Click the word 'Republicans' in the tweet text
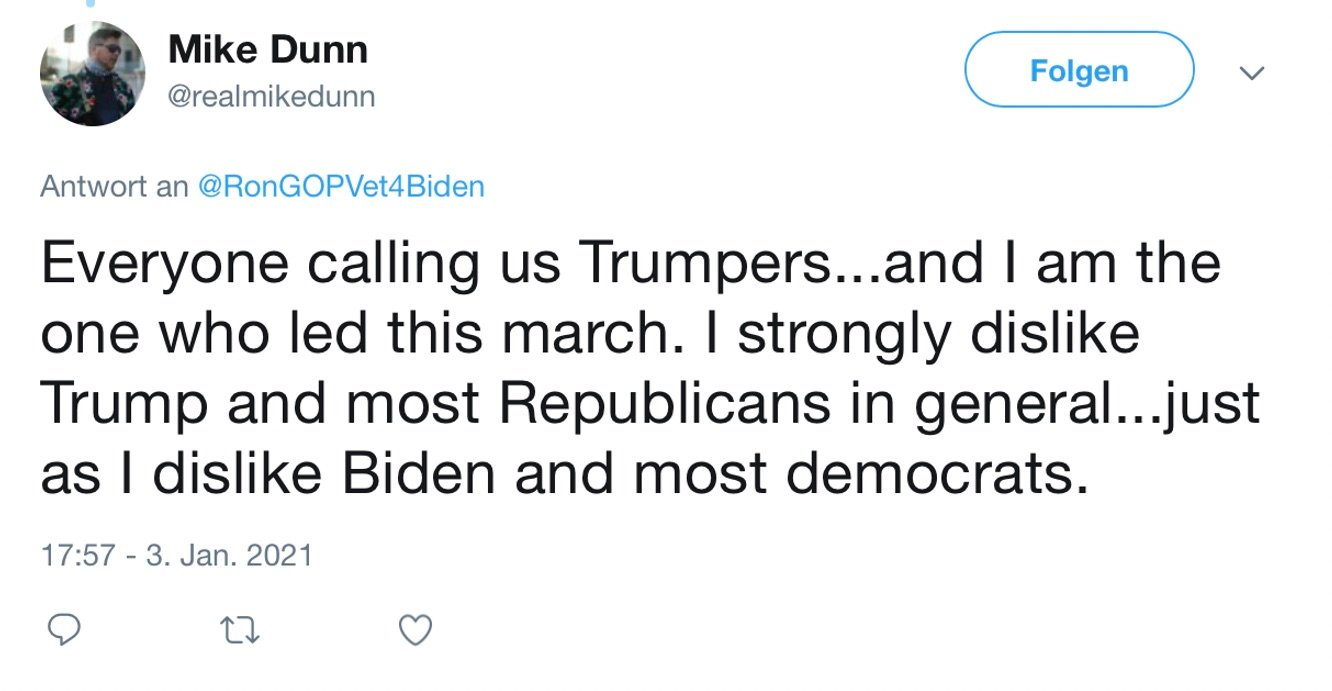The image size is (1332, 691). [x=663, y=403]
